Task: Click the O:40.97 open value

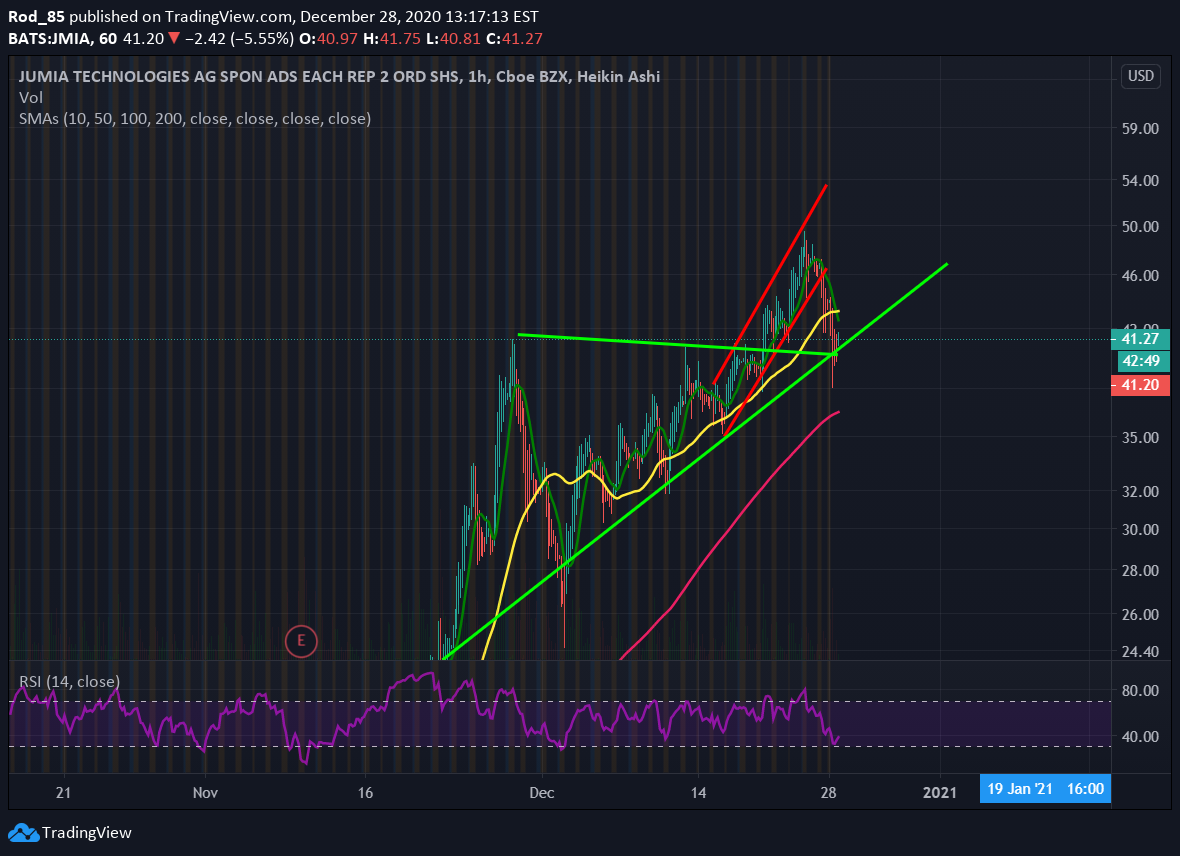Action: [328, 38]
